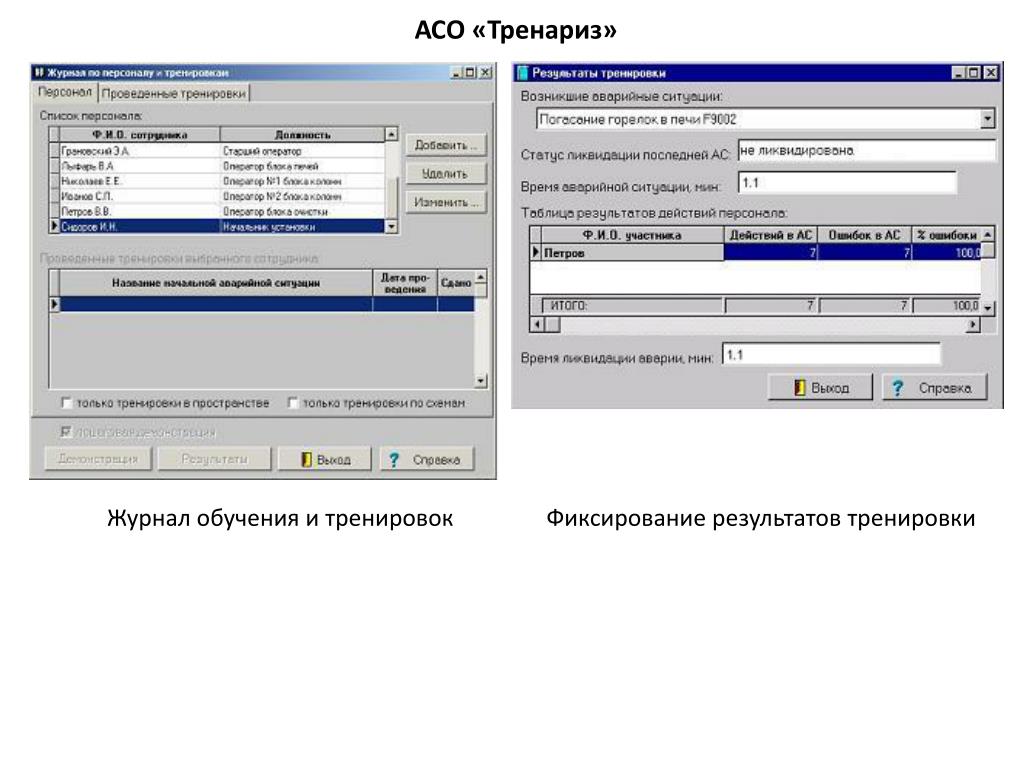Click the время ликвидации аварии field
Viewport: 1024px width, 768px height.
click(x=831, y=355)
